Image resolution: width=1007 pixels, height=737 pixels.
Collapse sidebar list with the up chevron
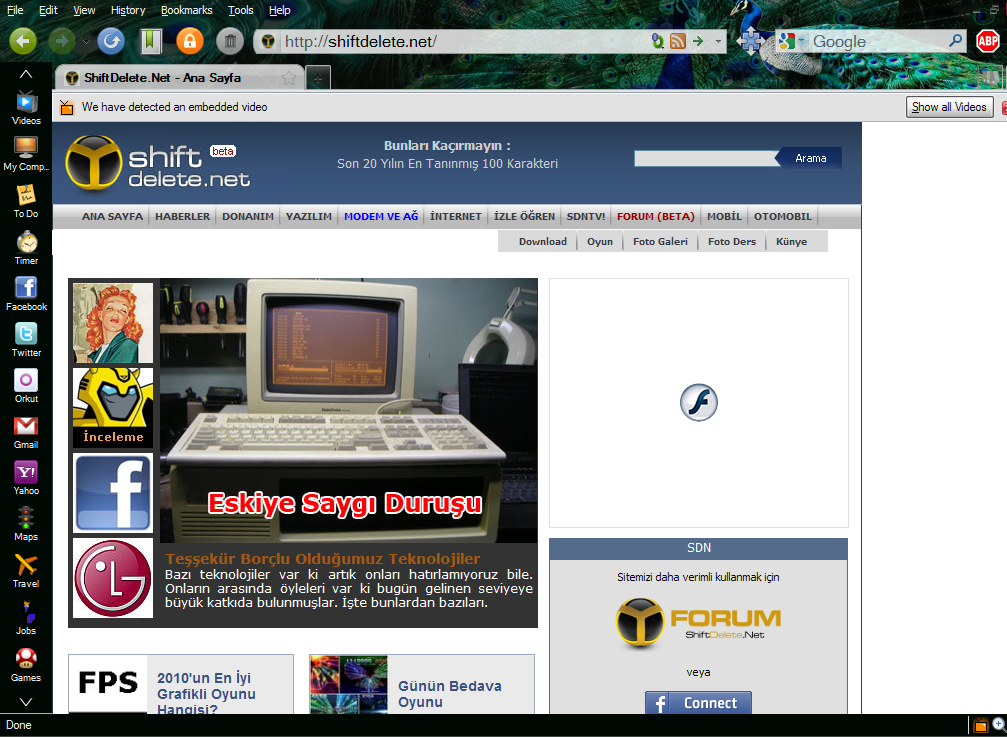click(26, 74)
